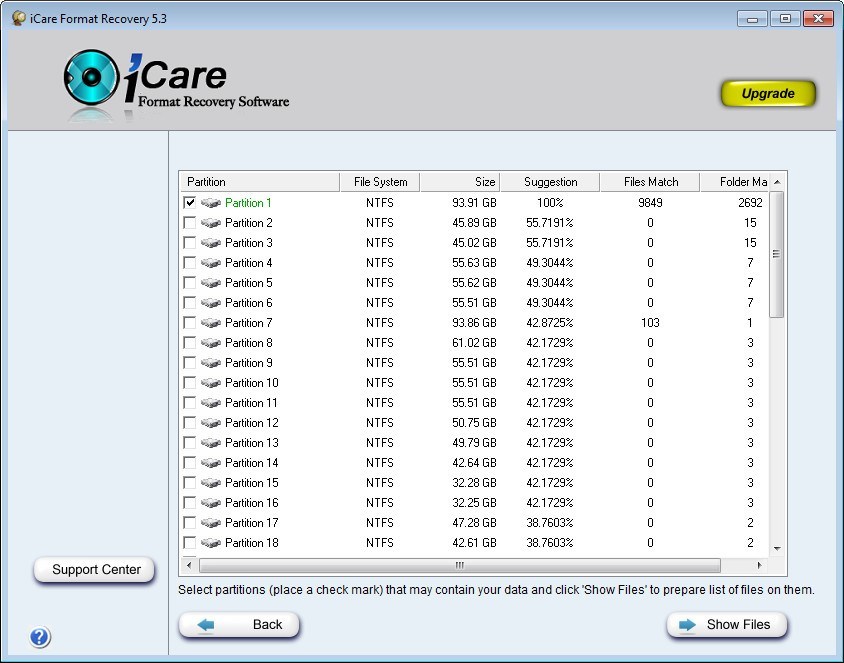Click the drive icon beside Partition 13
This screenshot has height=663, width=844.
pos(211,443)
